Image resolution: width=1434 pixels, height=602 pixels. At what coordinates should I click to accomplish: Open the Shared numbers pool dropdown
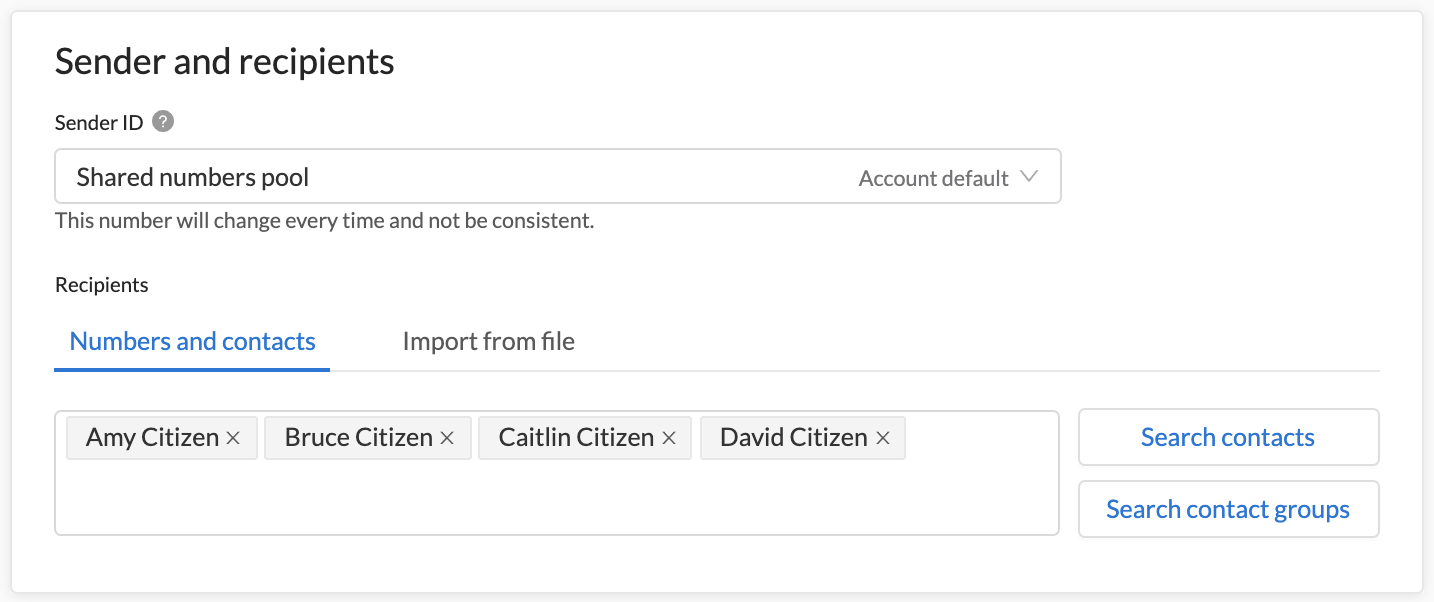coord(557,177)
